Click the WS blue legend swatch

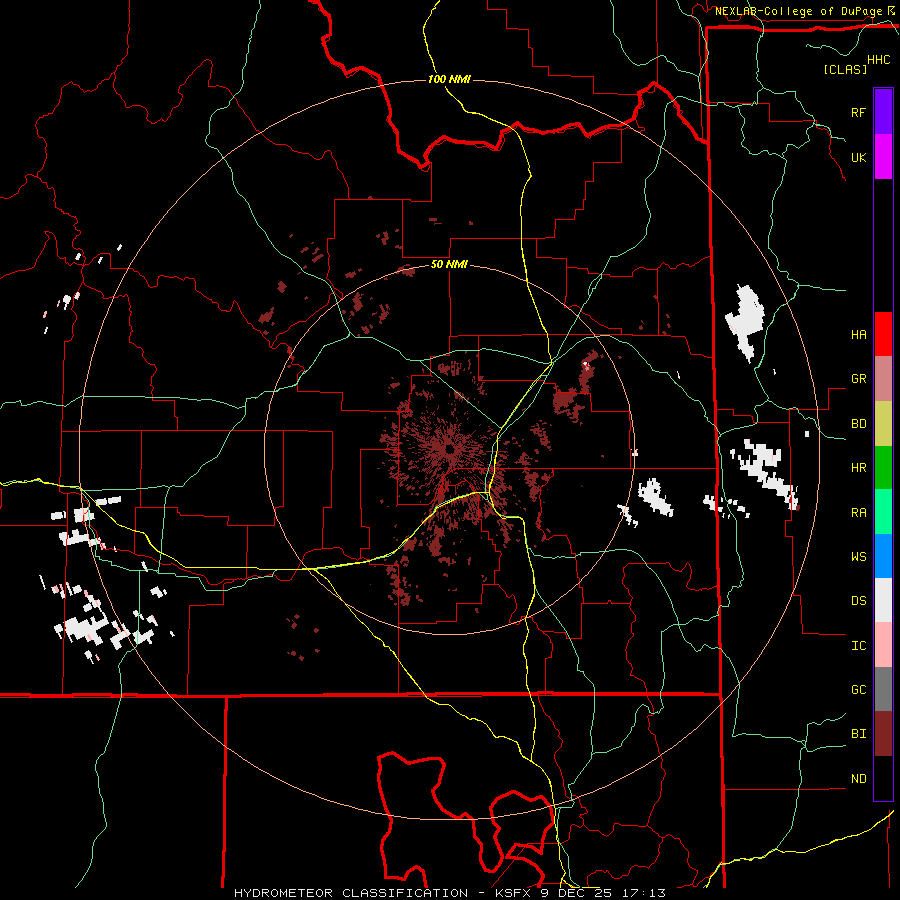click(x=883, y=556)
